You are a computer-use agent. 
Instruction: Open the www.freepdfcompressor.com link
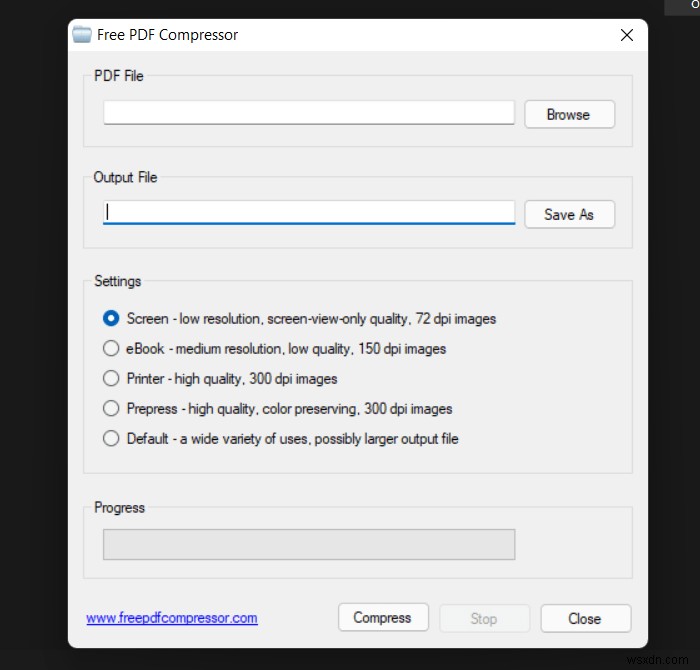[172, 618]
